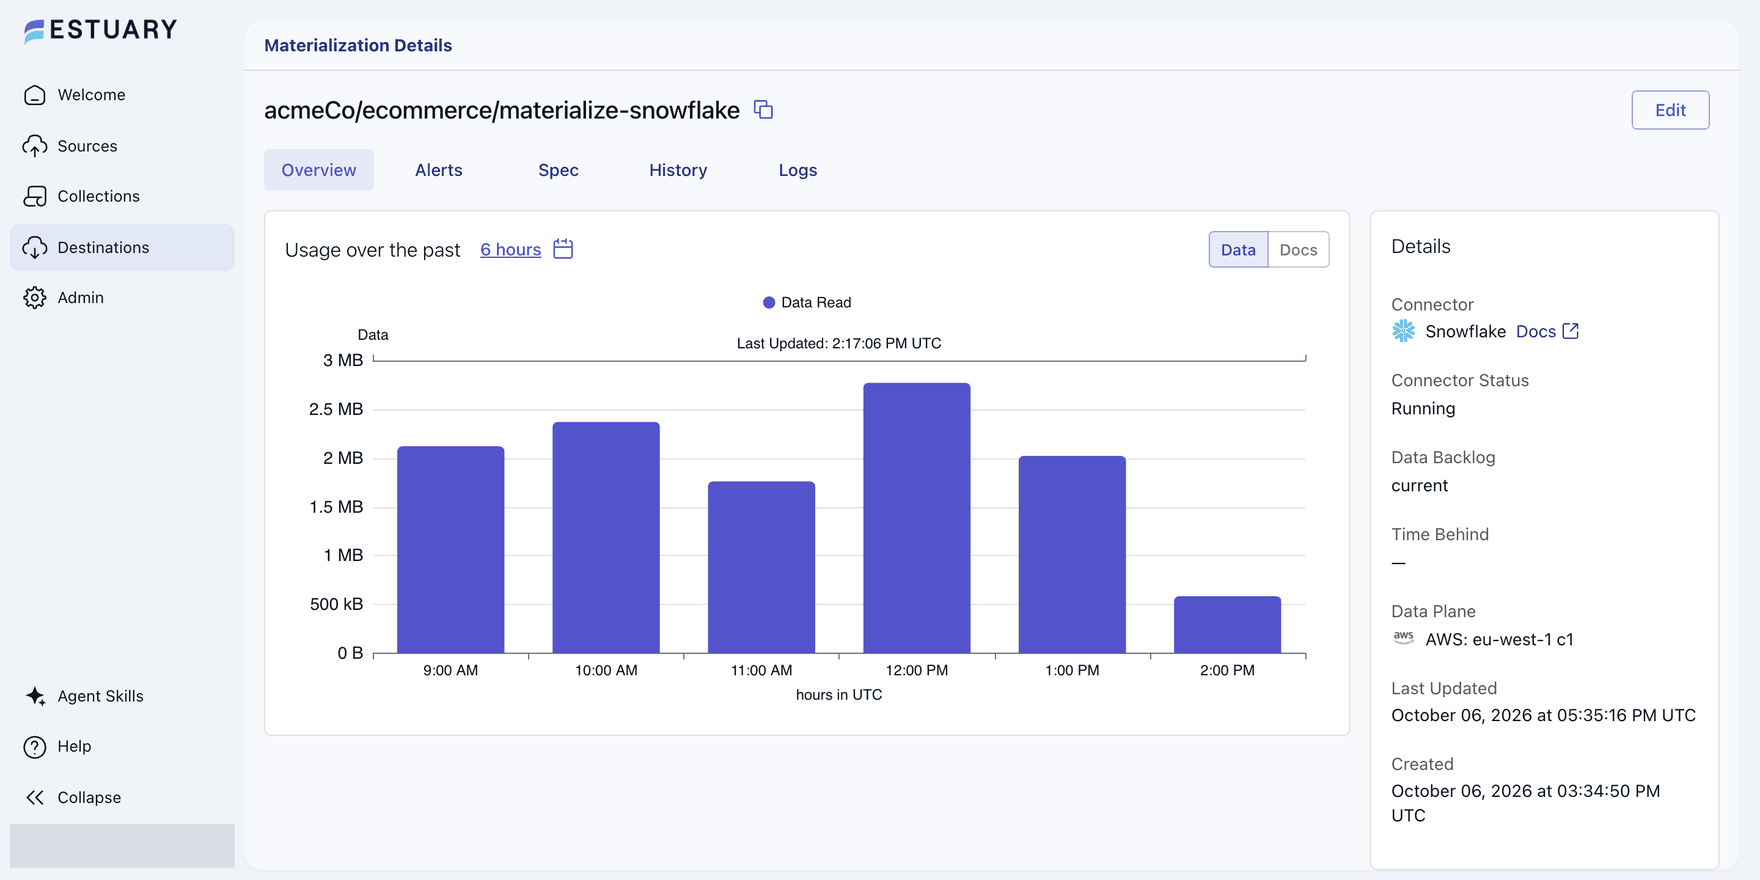The height and width of the screenshot is (880, 1760).
Task: Click the acmeCo/ecommerce/materialize-snowflake title
Action: (x=502, y=110)
